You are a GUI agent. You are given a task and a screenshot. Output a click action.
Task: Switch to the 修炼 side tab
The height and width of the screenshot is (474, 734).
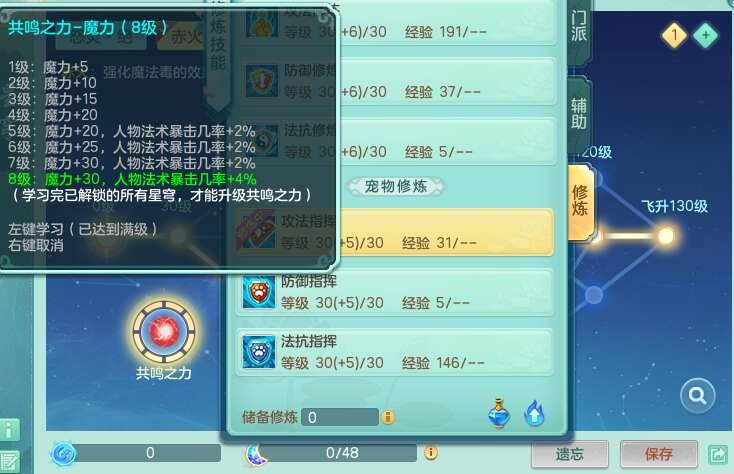[x=580, y=201]
